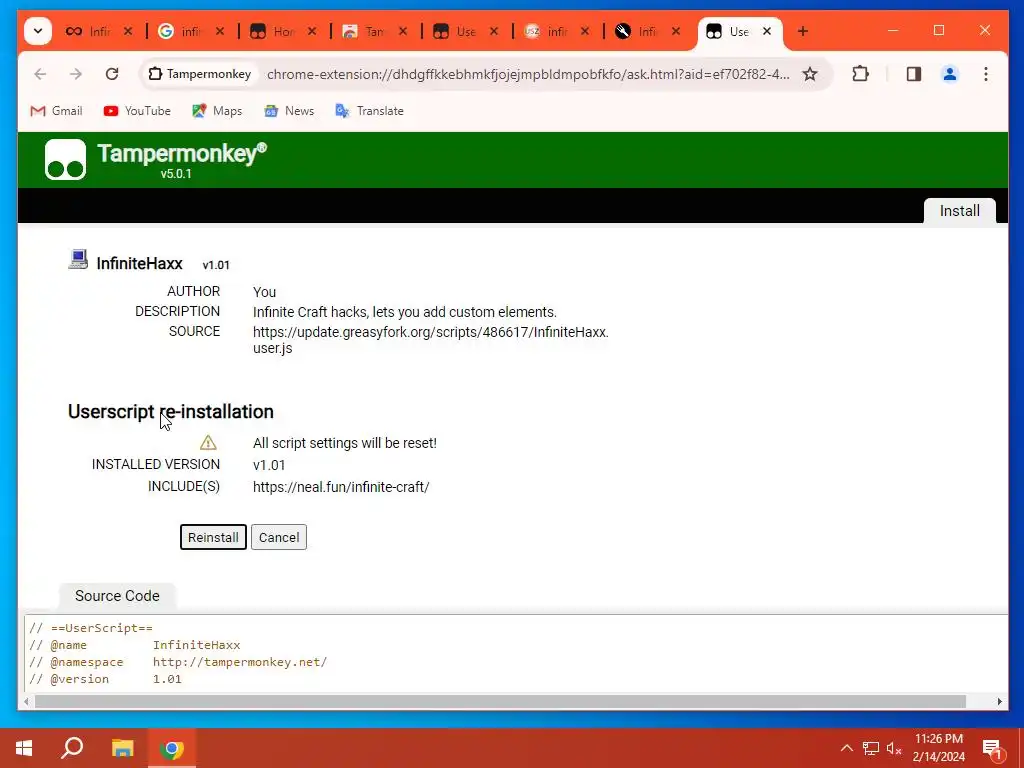Open File Explorer from taskbar
Viewport: 1024px width, 768px height.
point(122,748)
